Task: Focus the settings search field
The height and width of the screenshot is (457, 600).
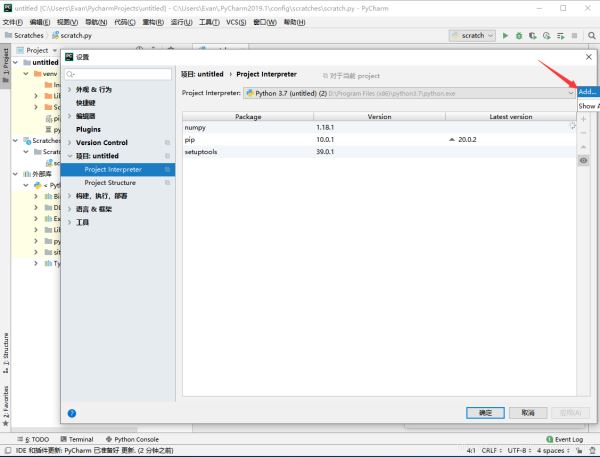Action: [118, 74]
